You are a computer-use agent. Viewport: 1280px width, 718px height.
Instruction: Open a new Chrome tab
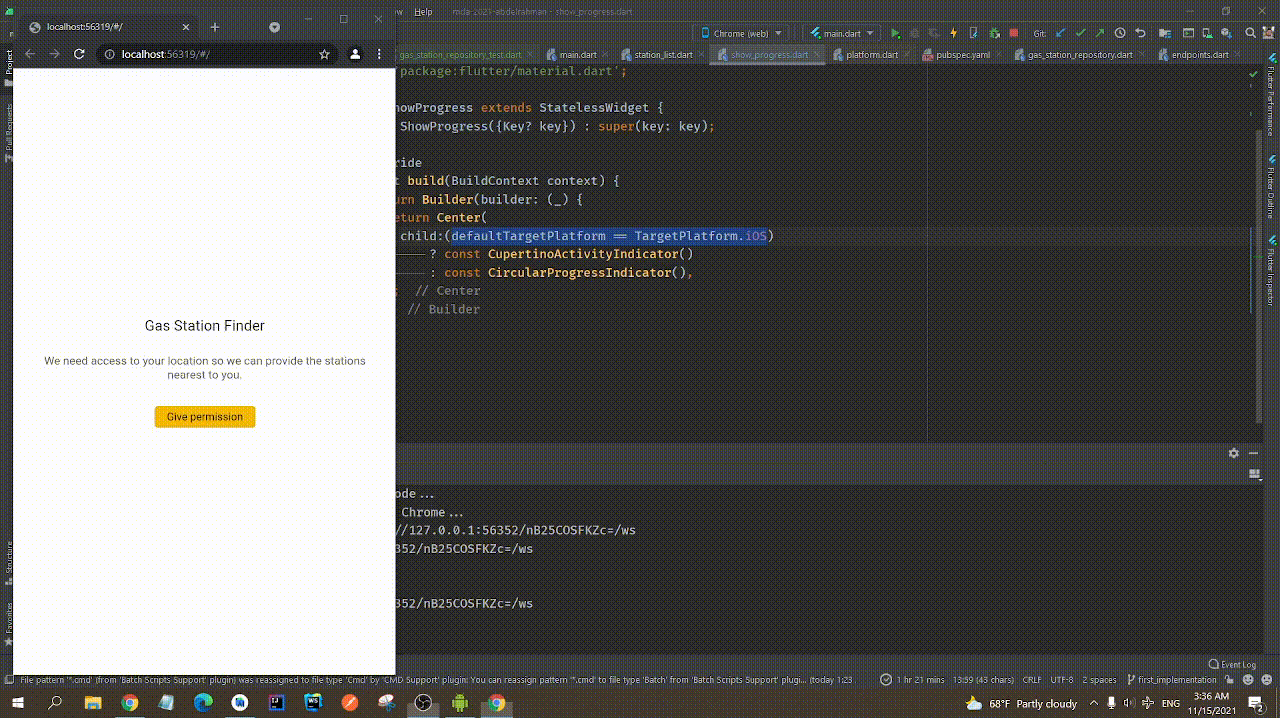click(214, 27)
